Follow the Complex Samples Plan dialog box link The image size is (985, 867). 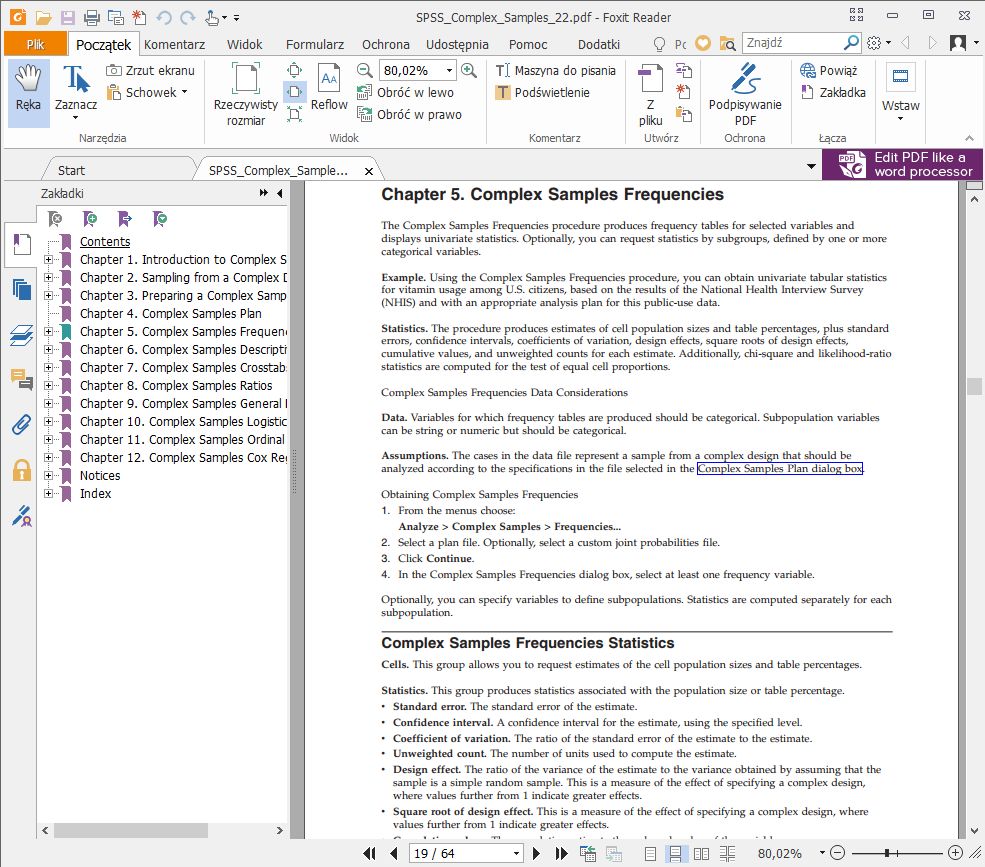(x=779, y=468)
